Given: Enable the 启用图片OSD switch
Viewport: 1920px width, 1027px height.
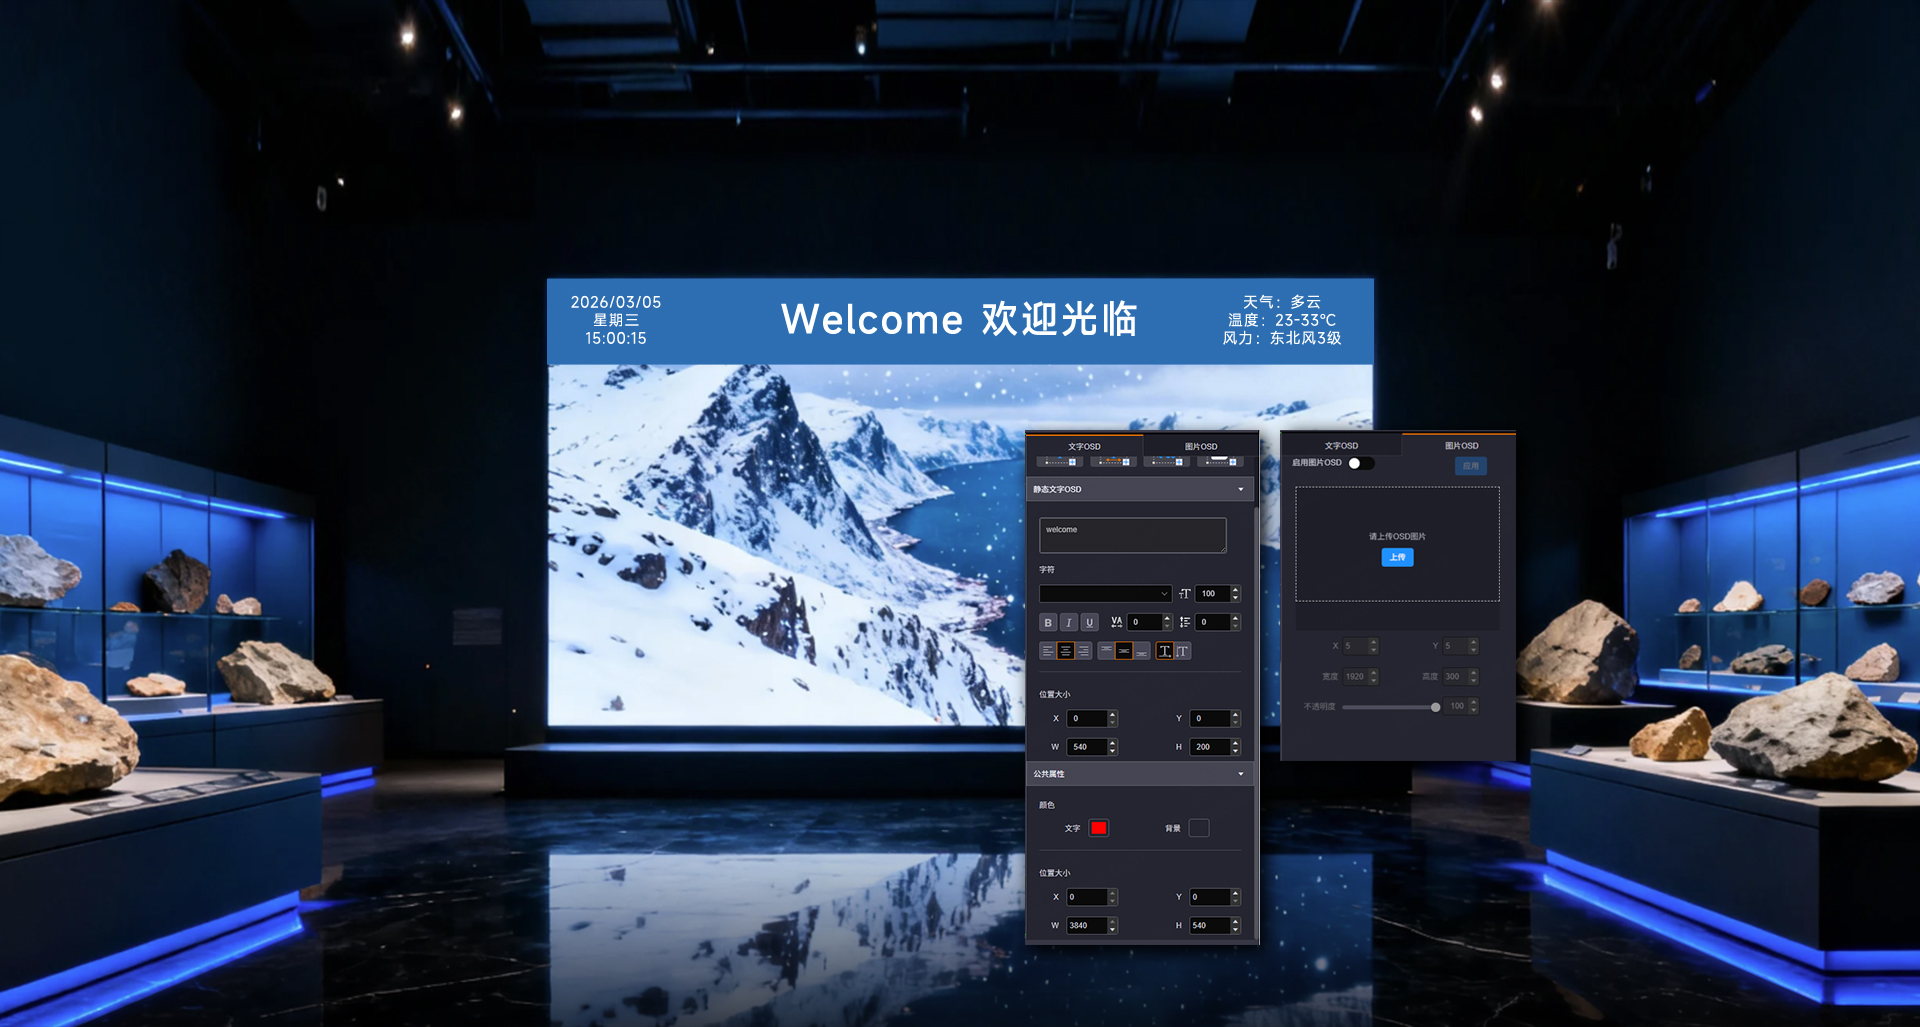Looking at the screenshot, I should (x=1360, y=463).
